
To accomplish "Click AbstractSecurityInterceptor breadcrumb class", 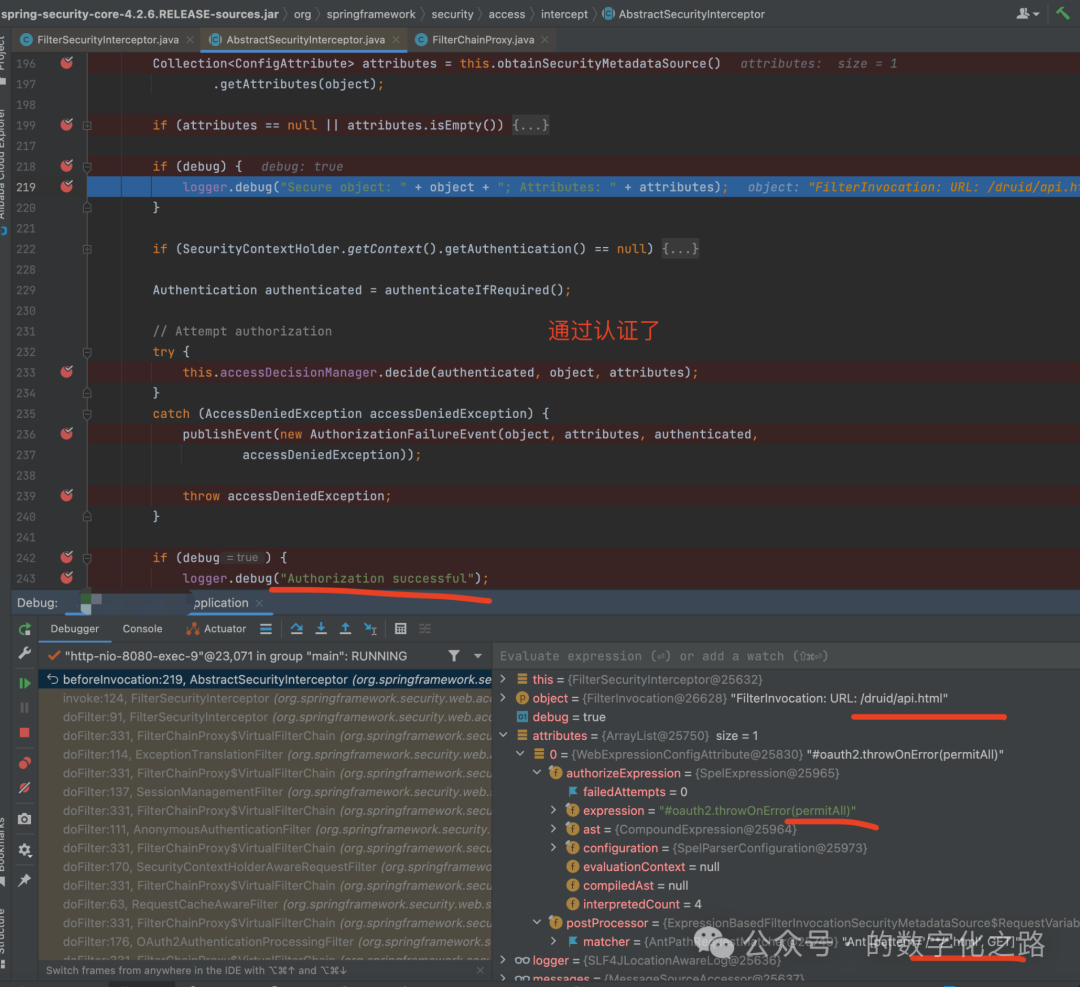I will [x=685, y=14].
